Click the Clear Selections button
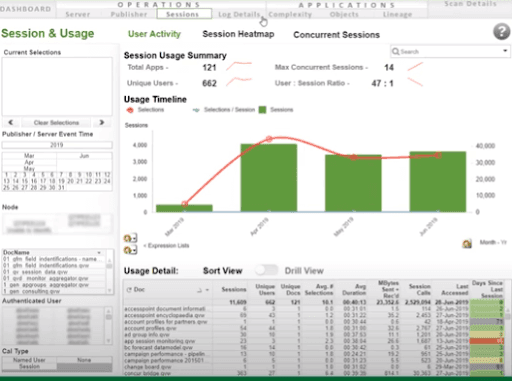 click(56, 123)
